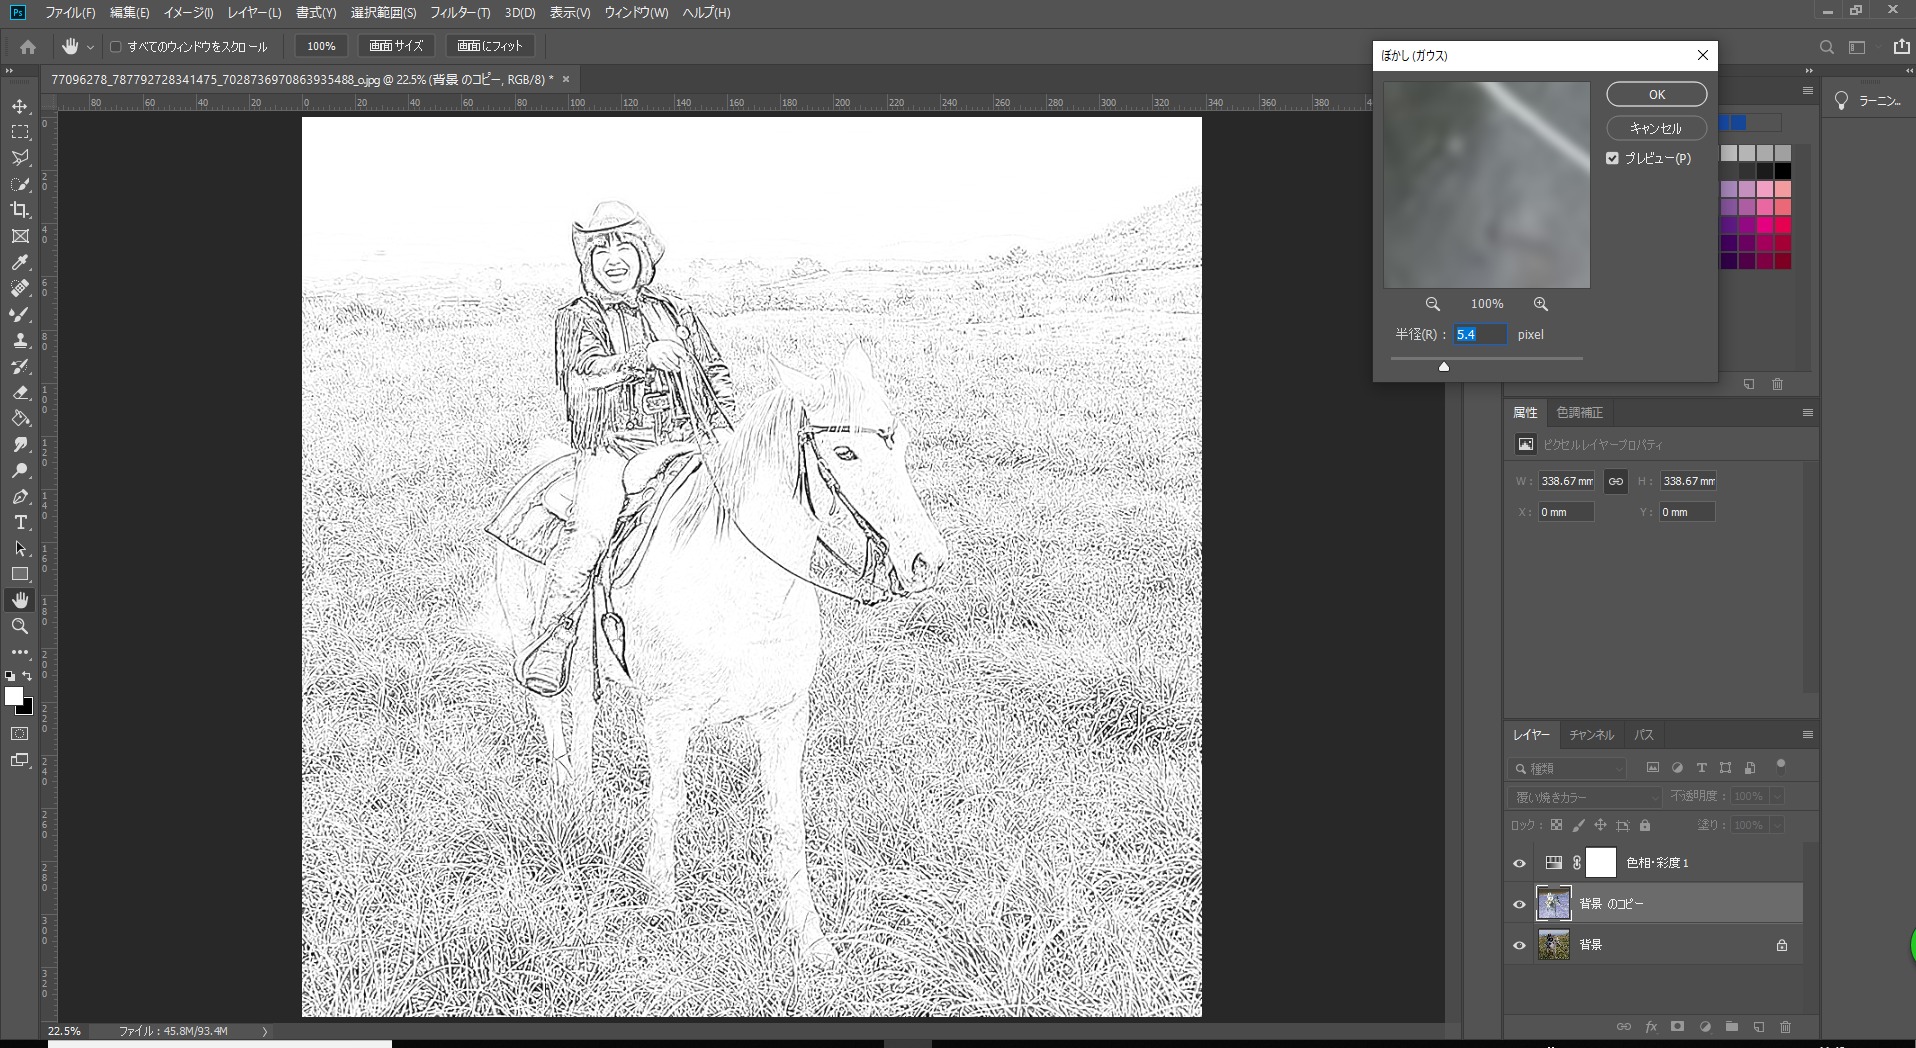1916x1048 pixels.
Task: Toggle the Preview checkbox in blur dialog
Action: (1612, 158)
